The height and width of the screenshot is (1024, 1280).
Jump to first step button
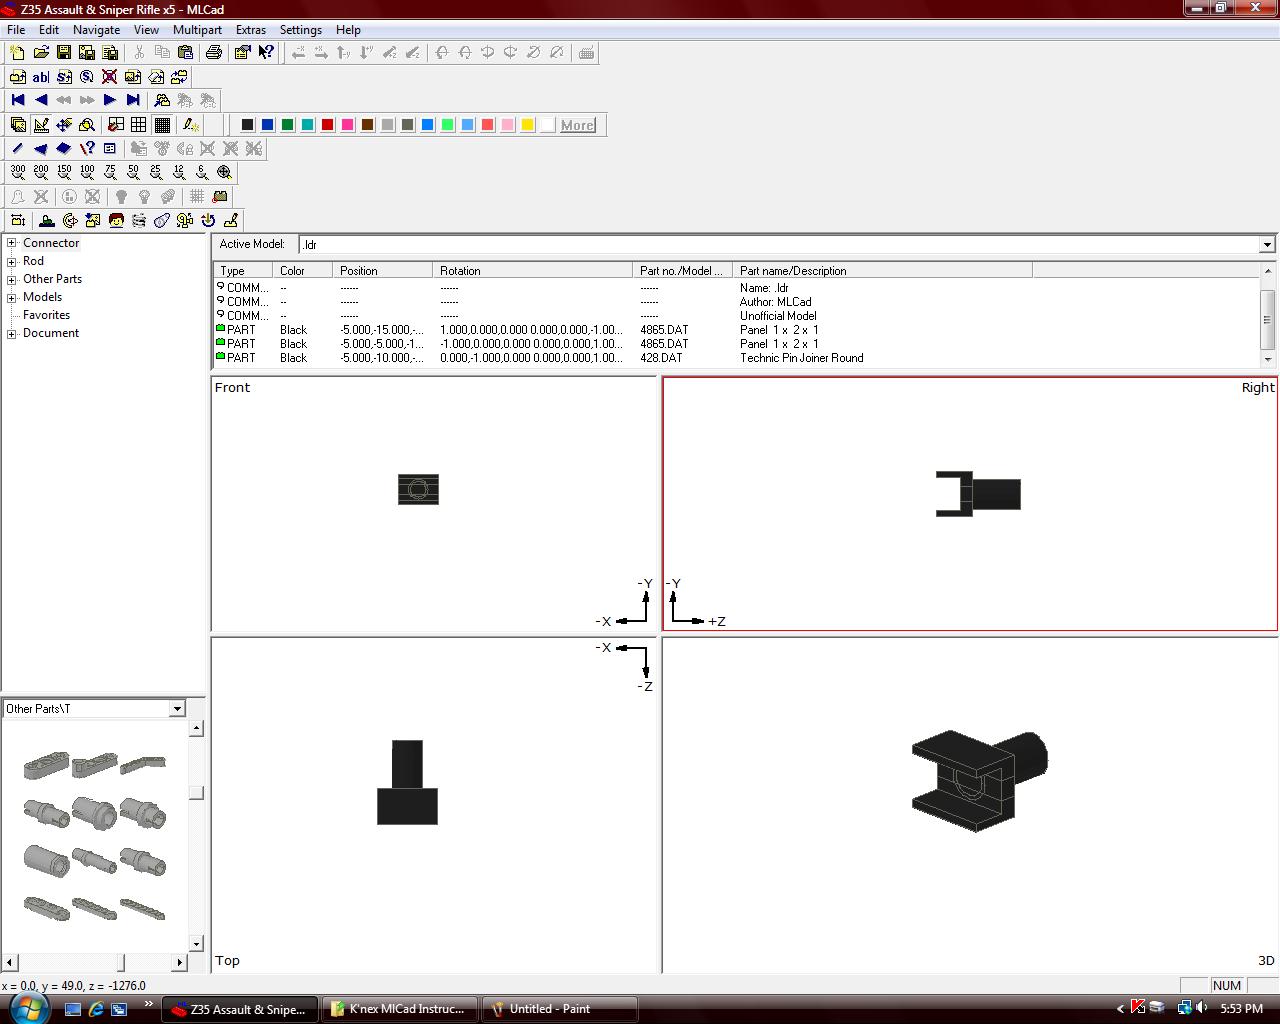pos(18,100)
